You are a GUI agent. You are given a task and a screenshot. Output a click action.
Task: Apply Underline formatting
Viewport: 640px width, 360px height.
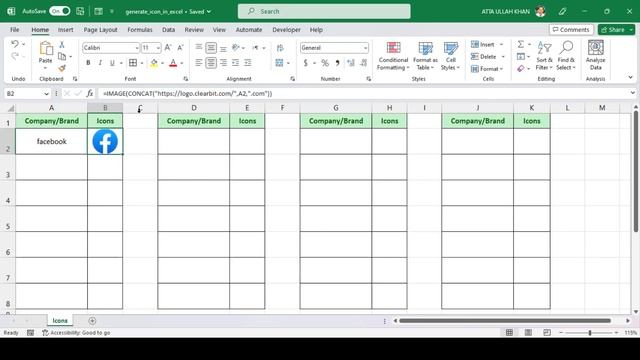tap(112, 63)
